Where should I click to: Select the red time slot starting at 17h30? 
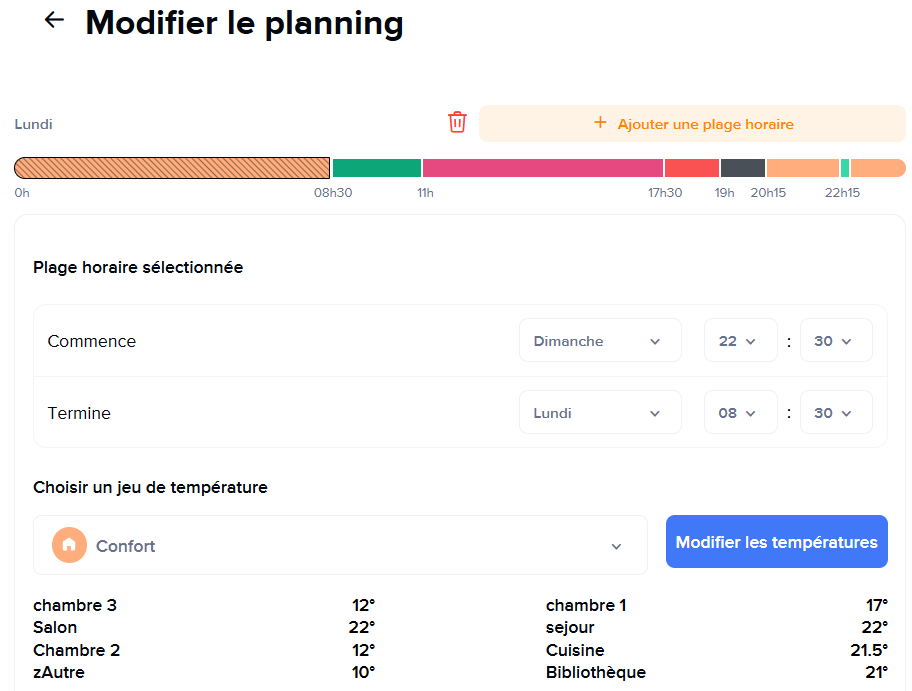click(691, 168)
